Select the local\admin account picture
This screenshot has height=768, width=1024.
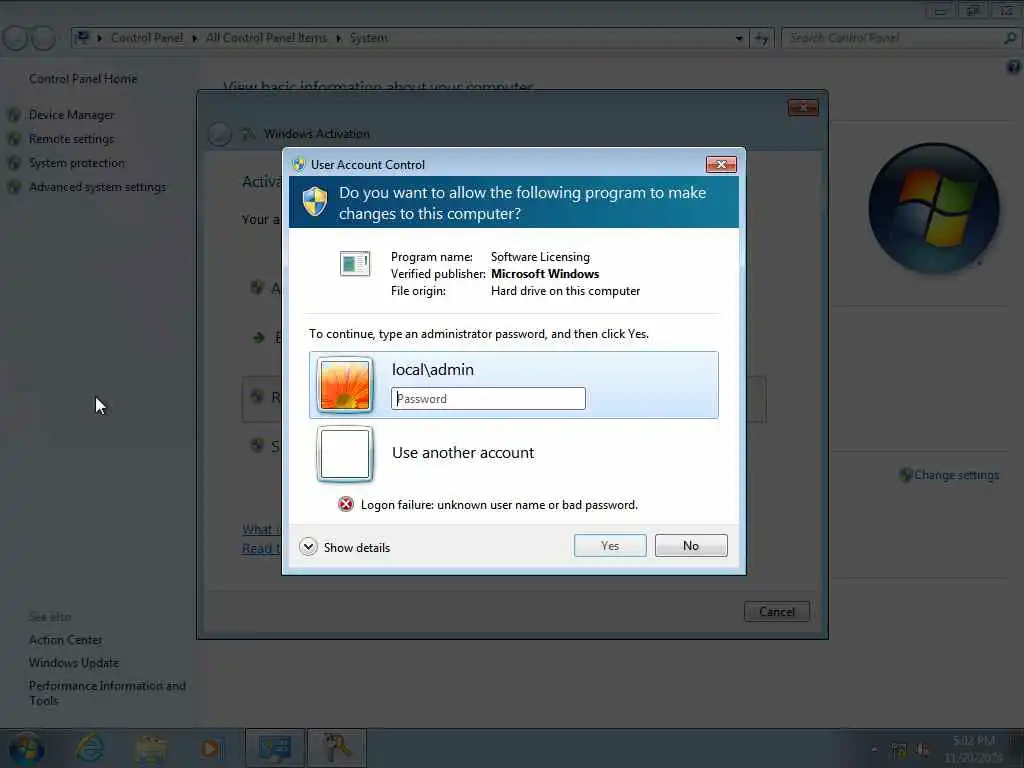(x=345, y=385)
